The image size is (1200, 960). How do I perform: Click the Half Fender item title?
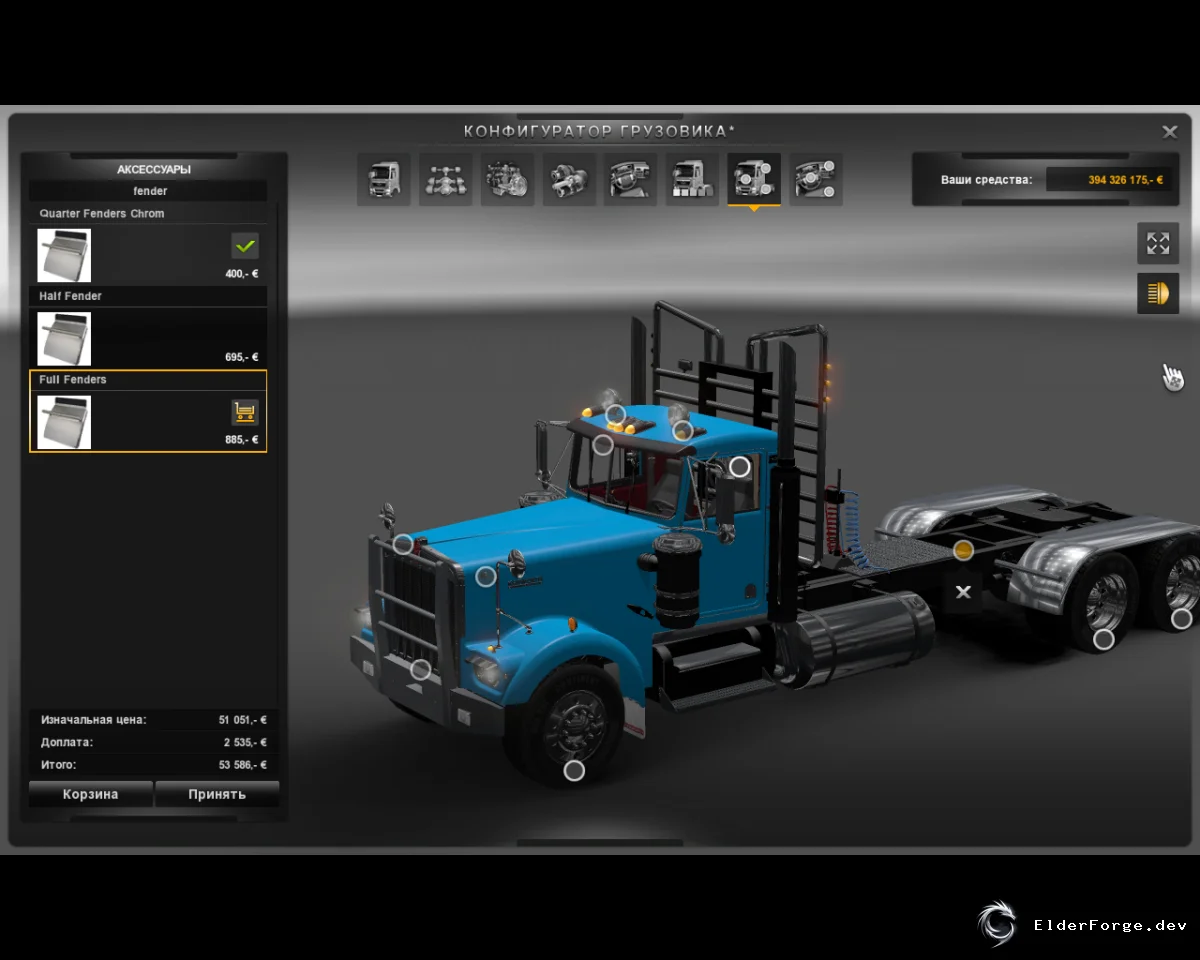coord(71,296)
